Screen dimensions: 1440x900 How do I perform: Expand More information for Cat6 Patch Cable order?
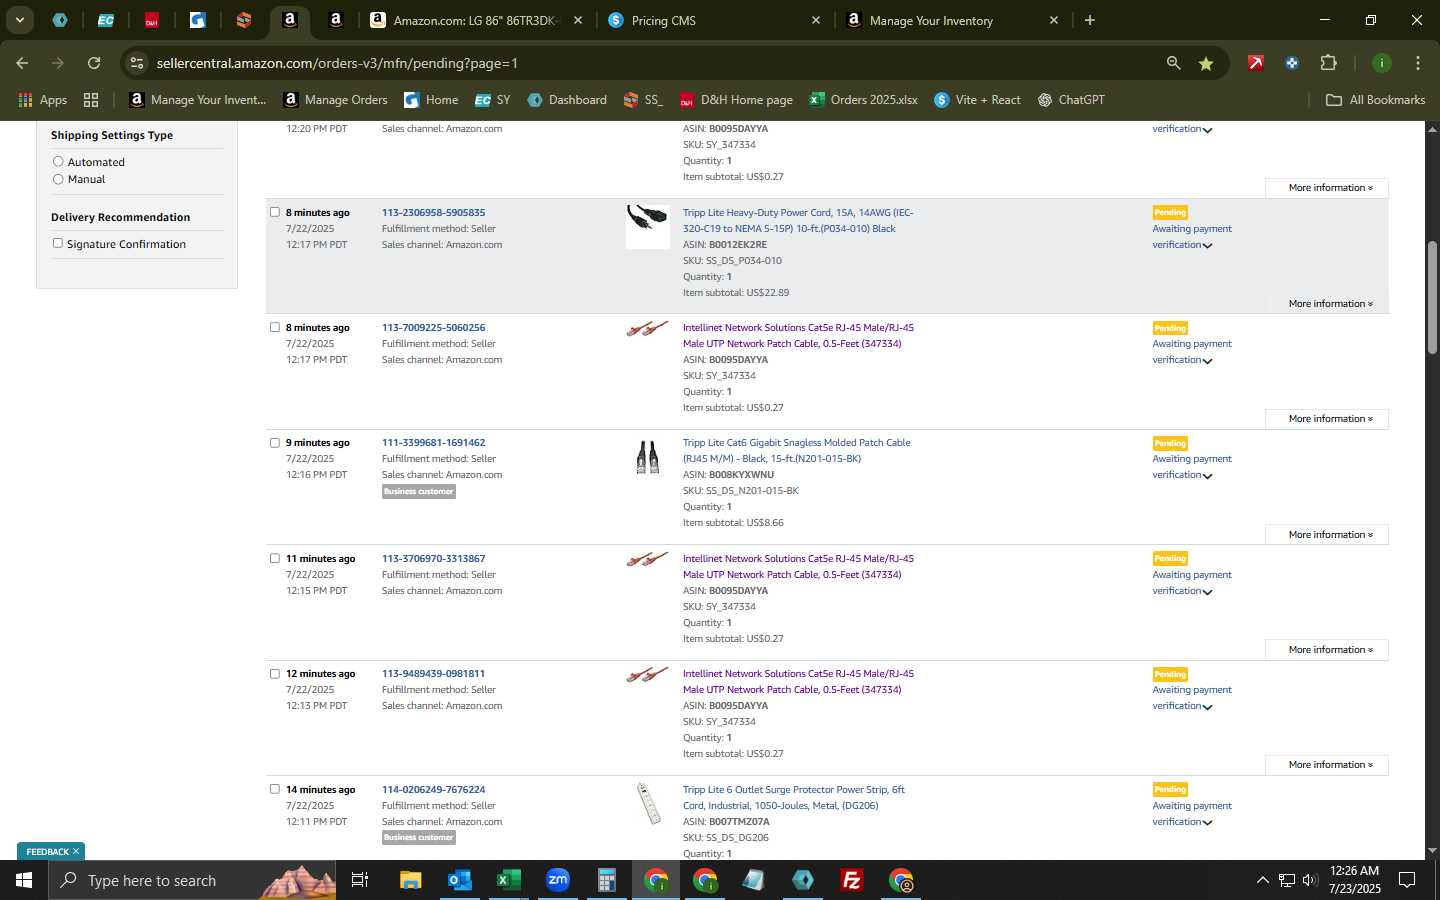point(1327,534)
